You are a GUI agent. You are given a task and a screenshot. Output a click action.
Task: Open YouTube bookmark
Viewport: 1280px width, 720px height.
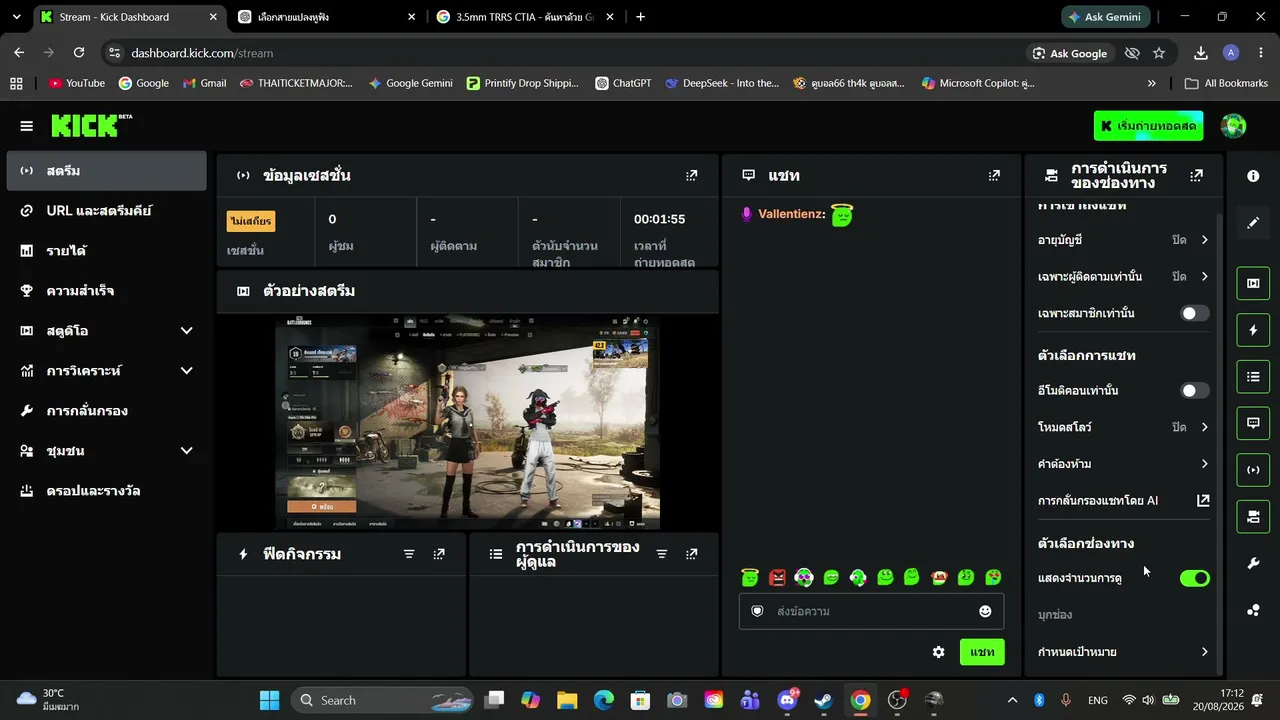coord(77,83)
